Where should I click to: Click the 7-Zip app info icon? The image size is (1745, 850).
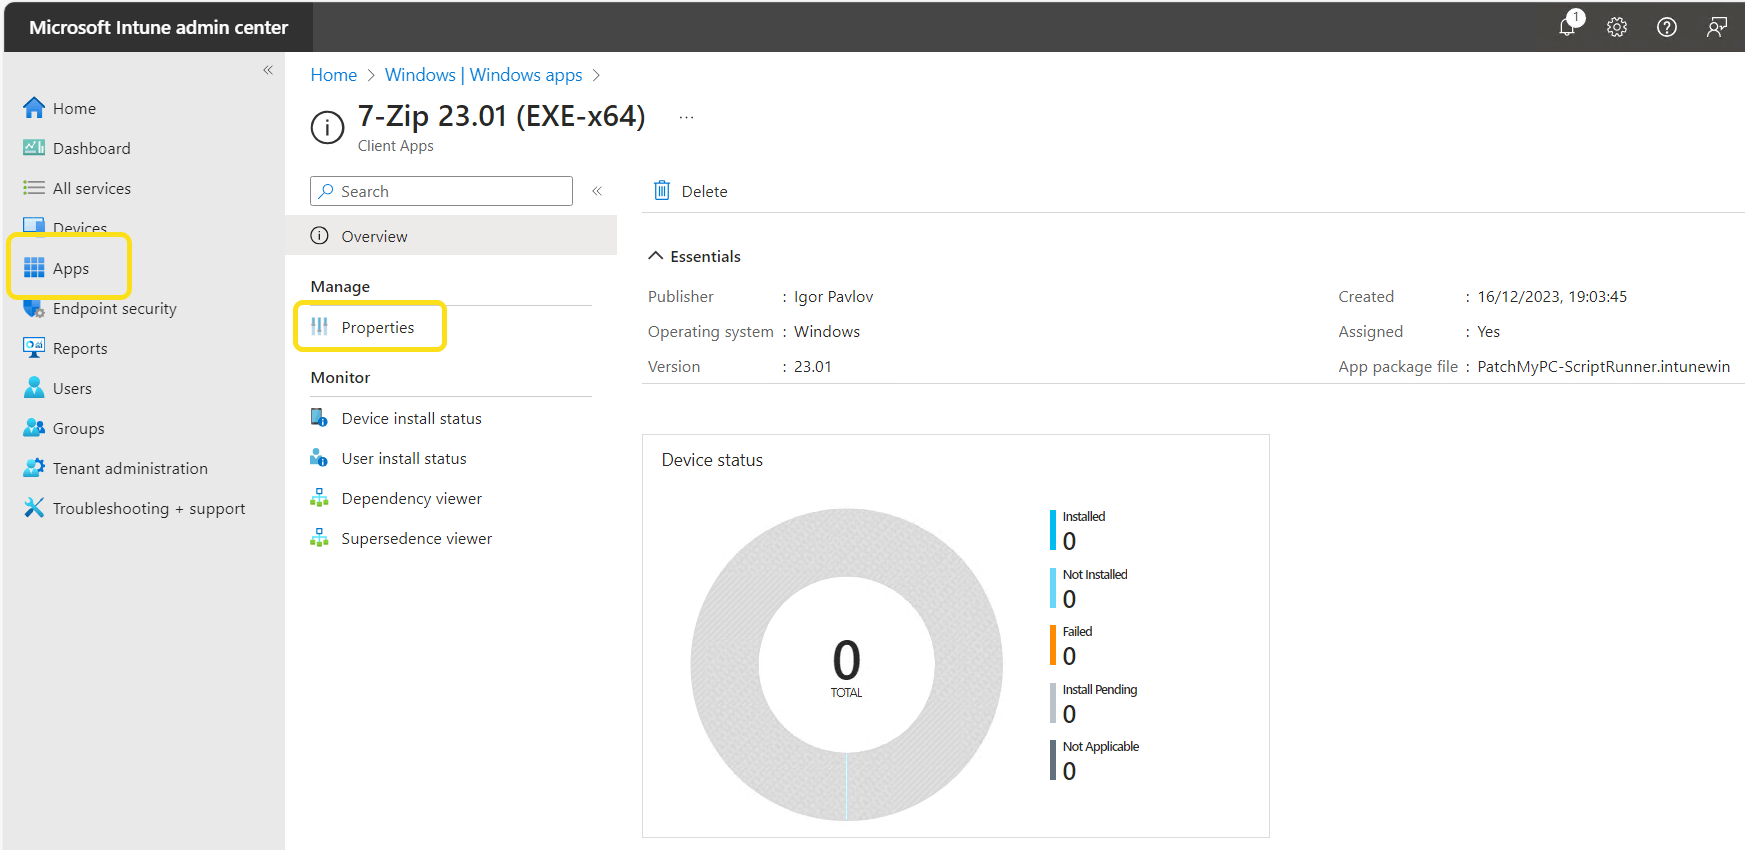[328, 127]
